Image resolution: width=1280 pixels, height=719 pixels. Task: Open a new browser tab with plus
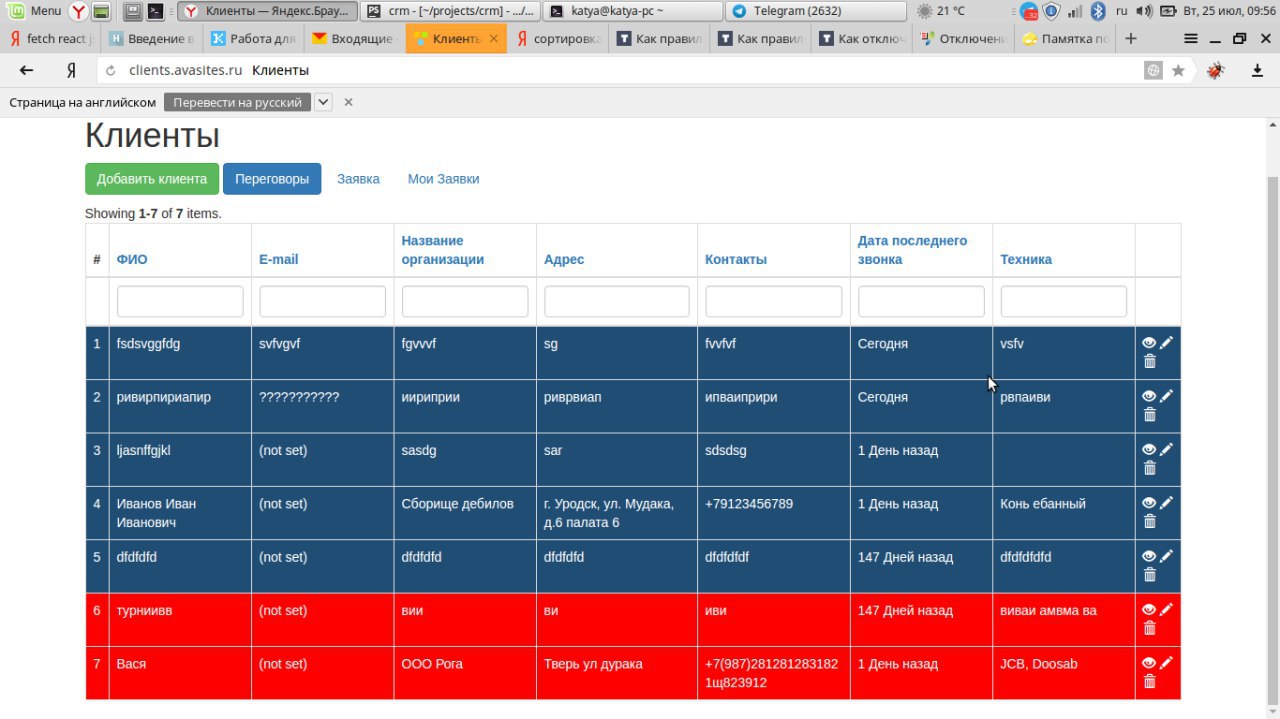point(1131,39)
